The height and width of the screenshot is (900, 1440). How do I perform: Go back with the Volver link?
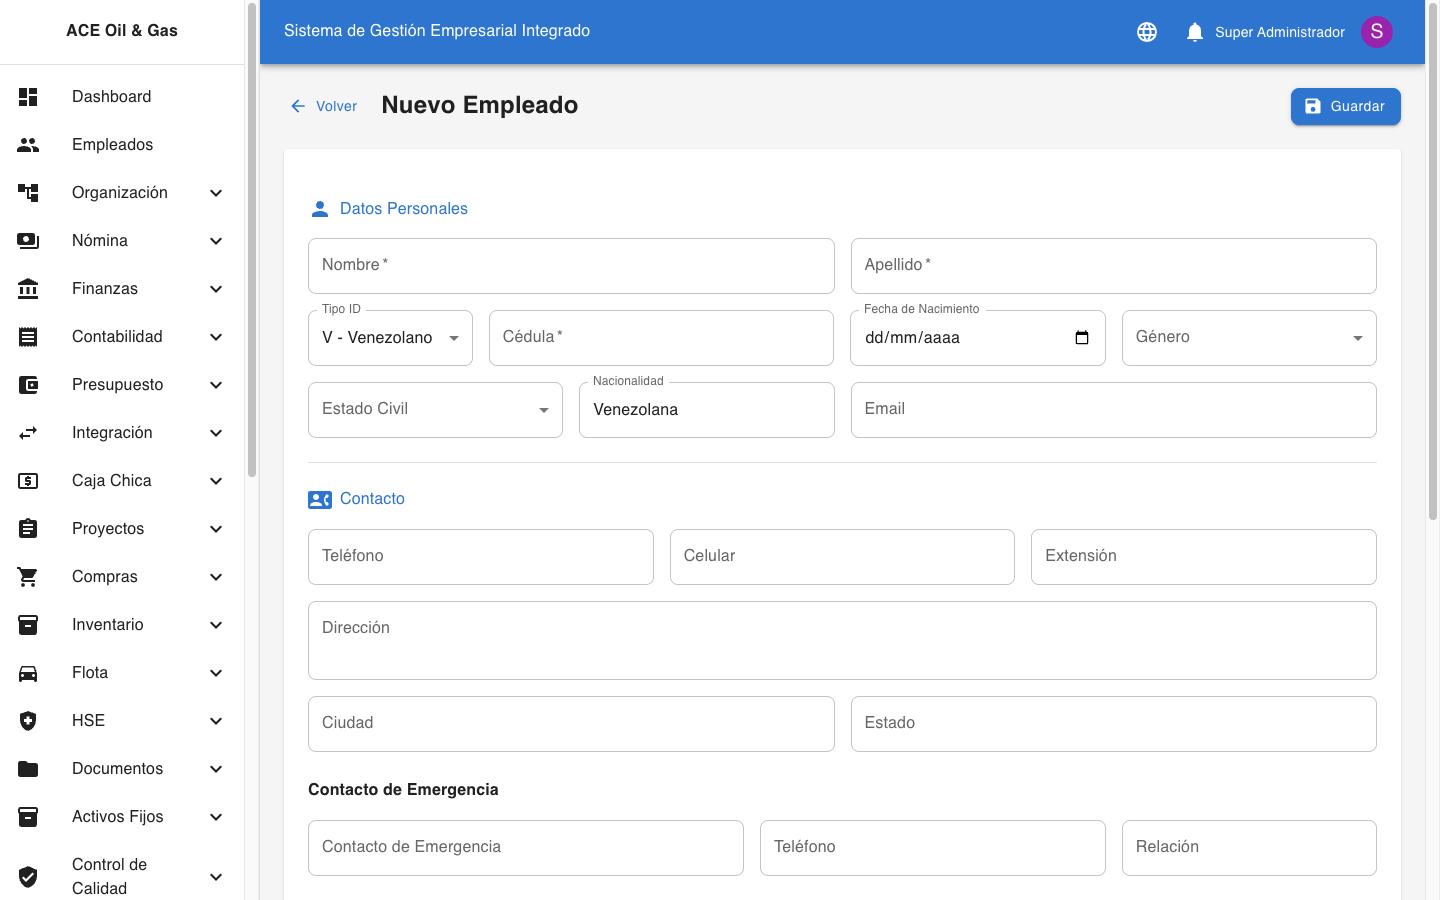coord(324,106)
